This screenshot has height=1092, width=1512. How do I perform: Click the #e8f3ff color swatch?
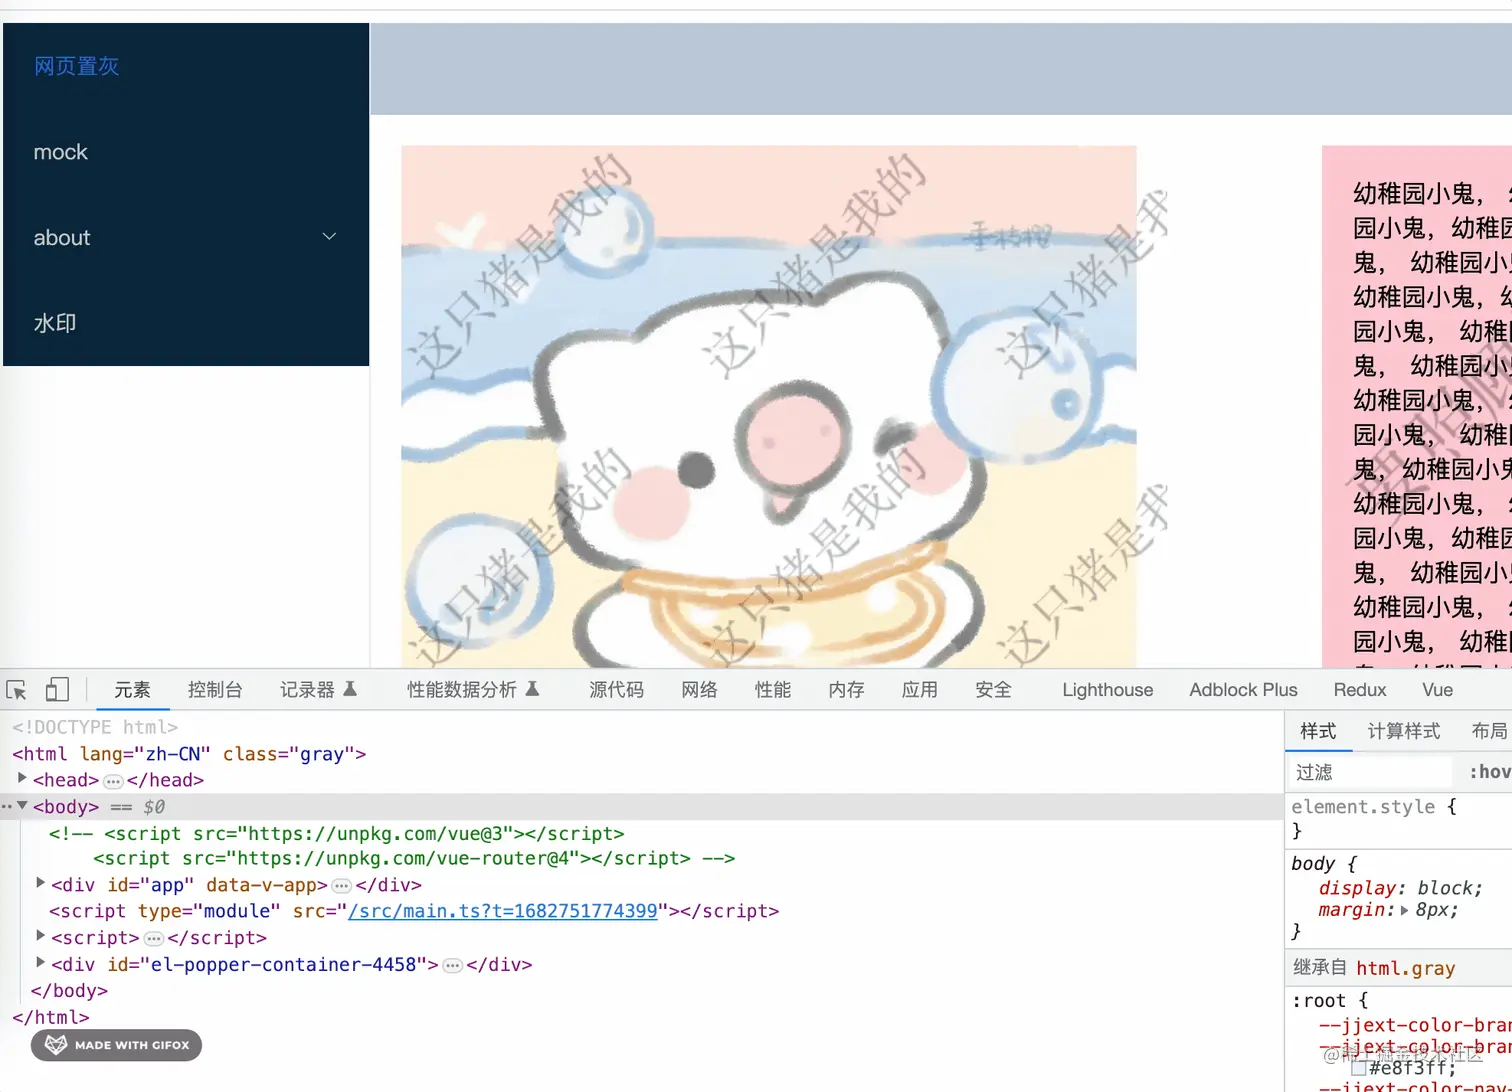(1358, 1066)
